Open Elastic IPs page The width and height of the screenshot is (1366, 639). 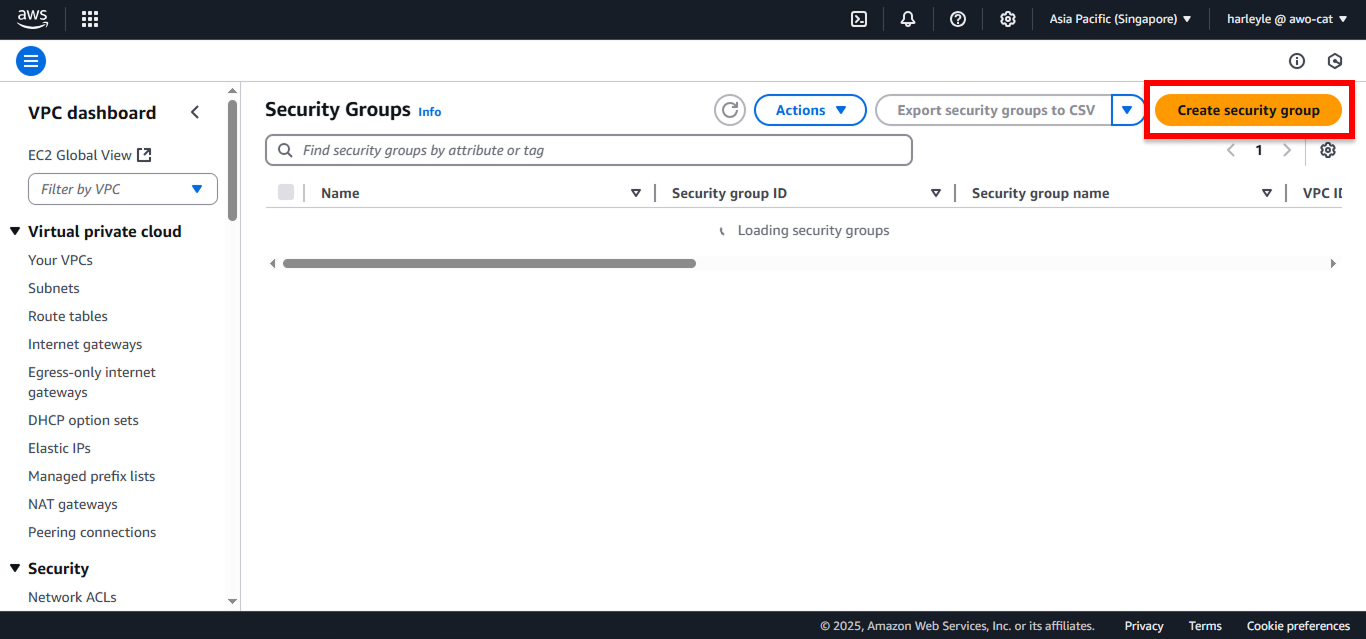59,448
